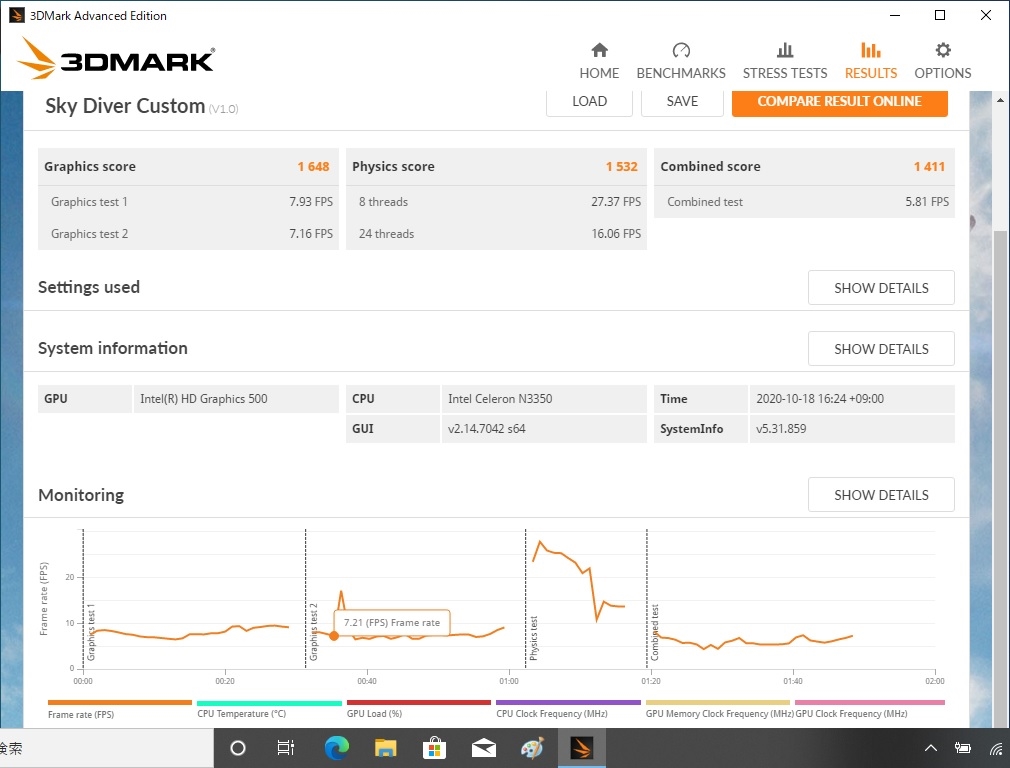Click the vertical scrollbar thumb

(x=1000, y=477)
